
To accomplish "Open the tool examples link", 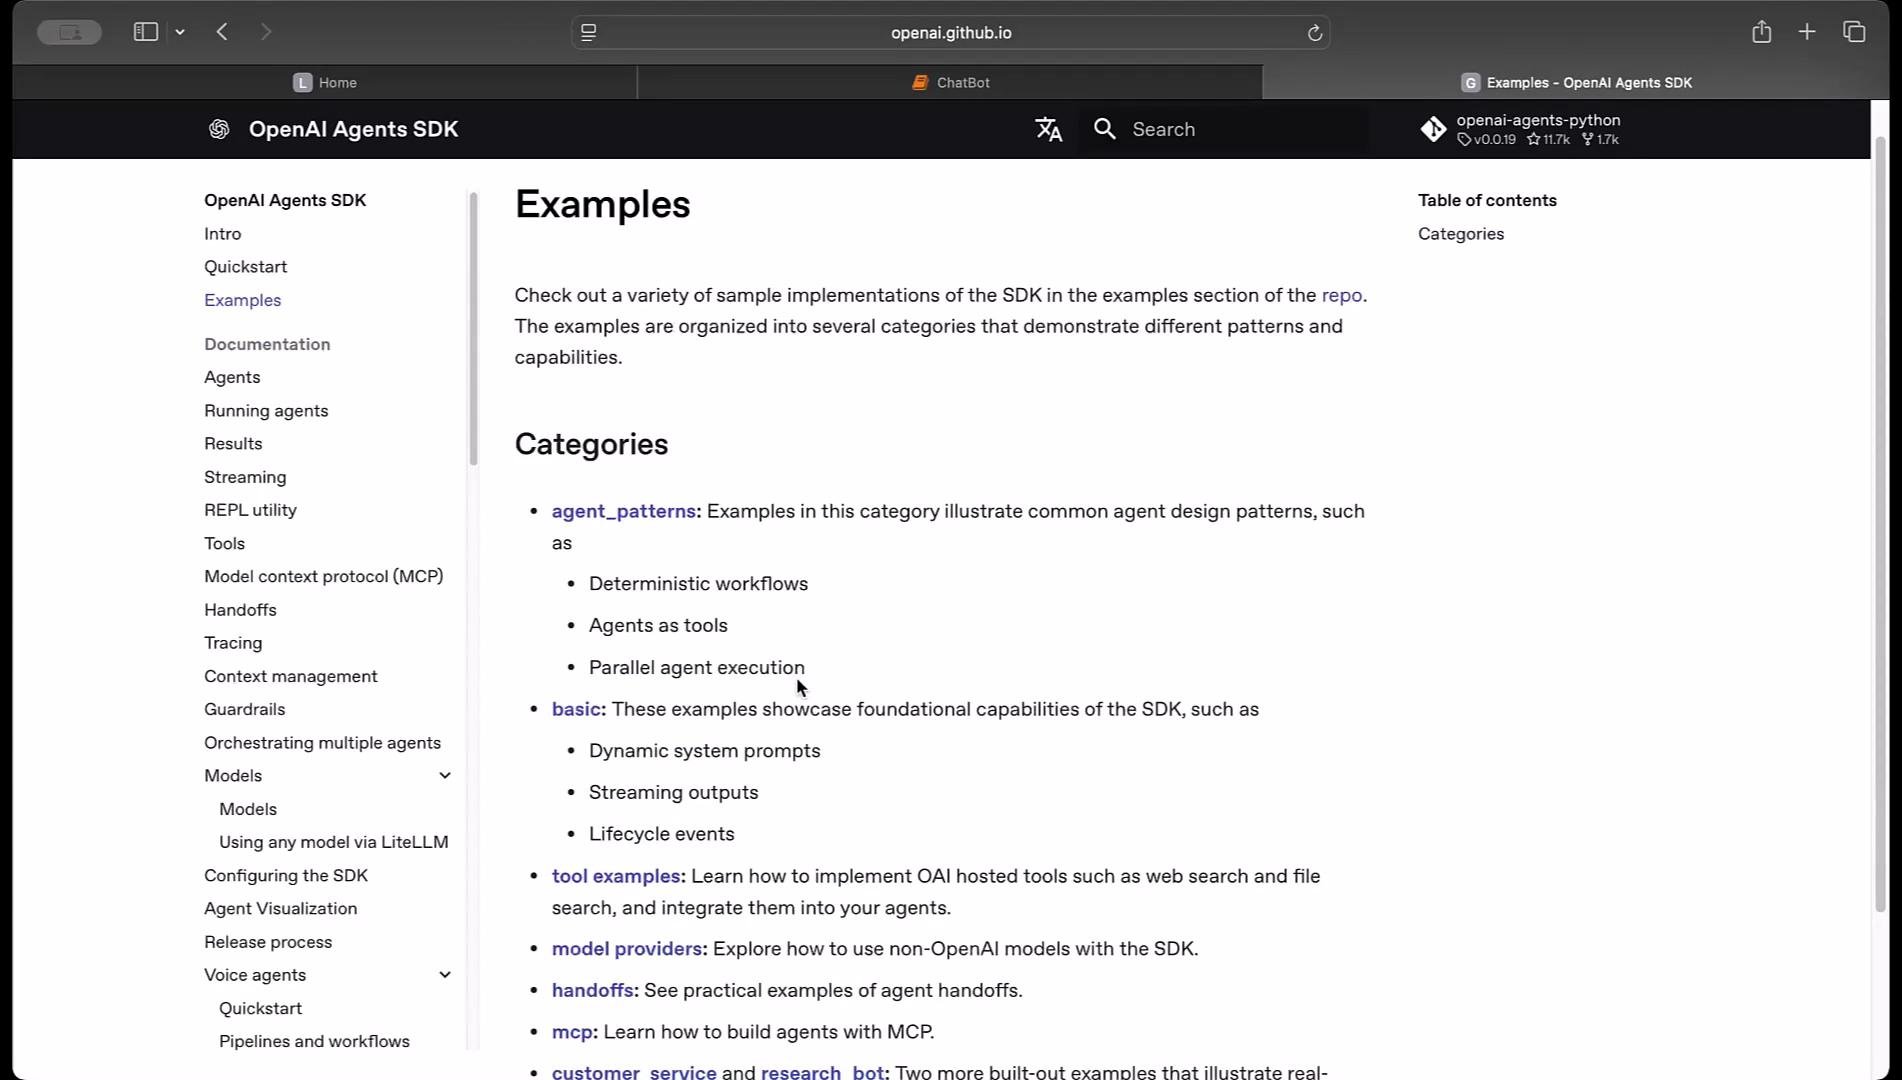I will tap(616, 876).
